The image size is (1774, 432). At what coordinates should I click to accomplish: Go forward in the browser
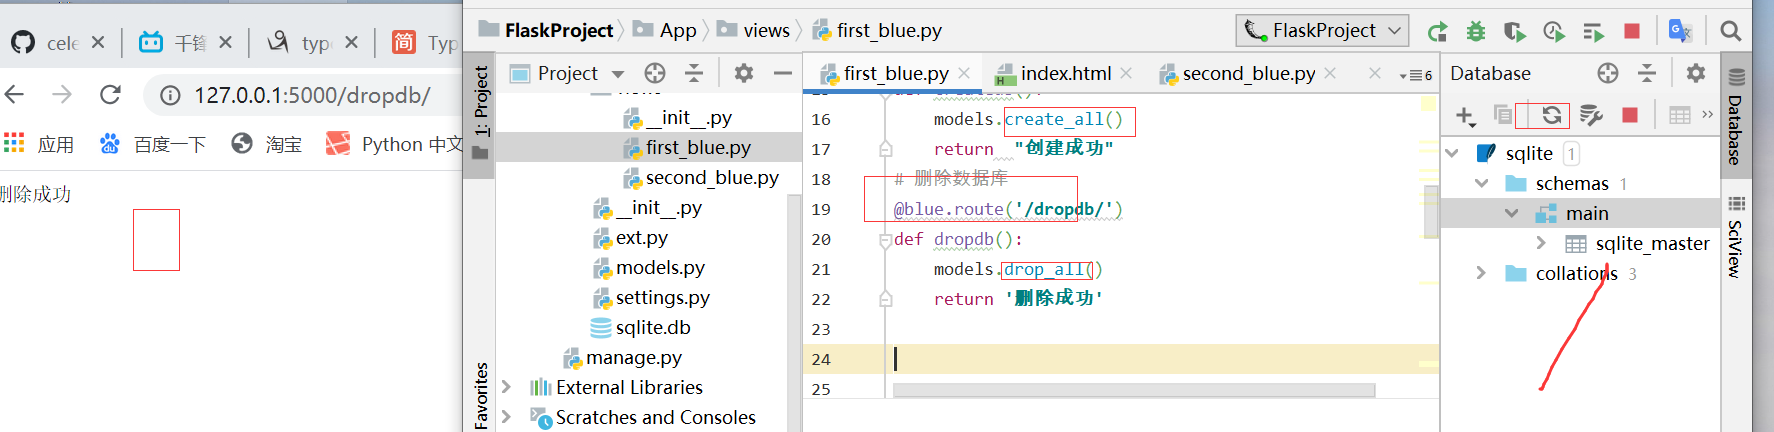click(x=62, y=95)
